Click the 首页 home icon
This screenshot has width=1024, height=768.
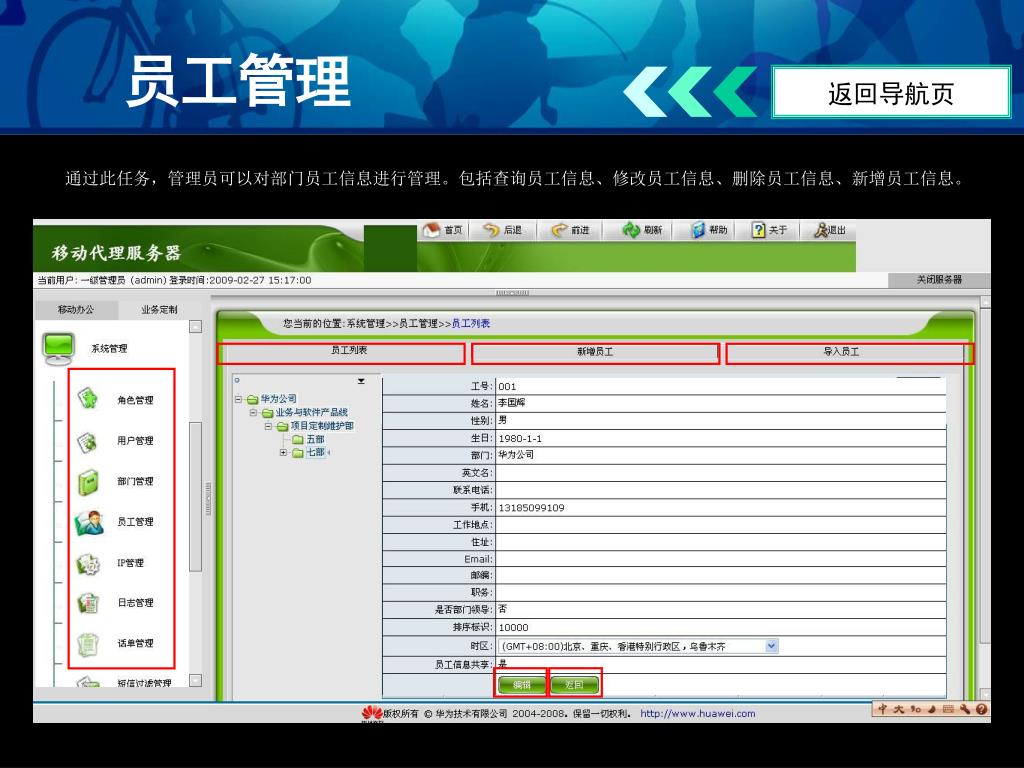pos(432,230)
